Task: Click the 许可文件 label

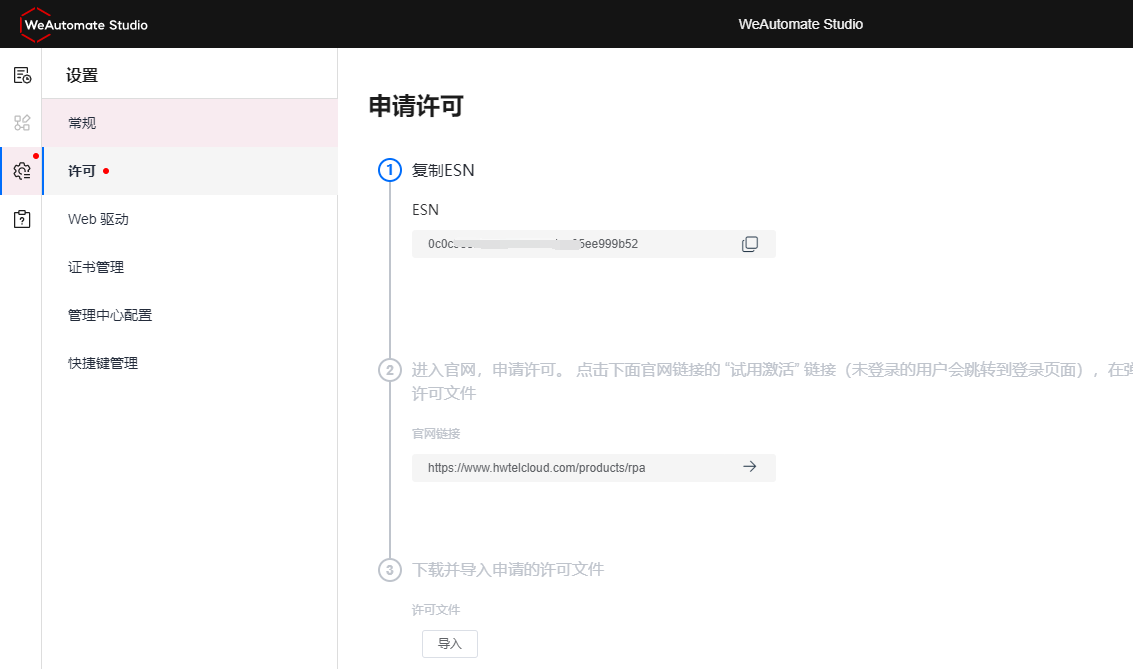Action: tap(436, 610)
